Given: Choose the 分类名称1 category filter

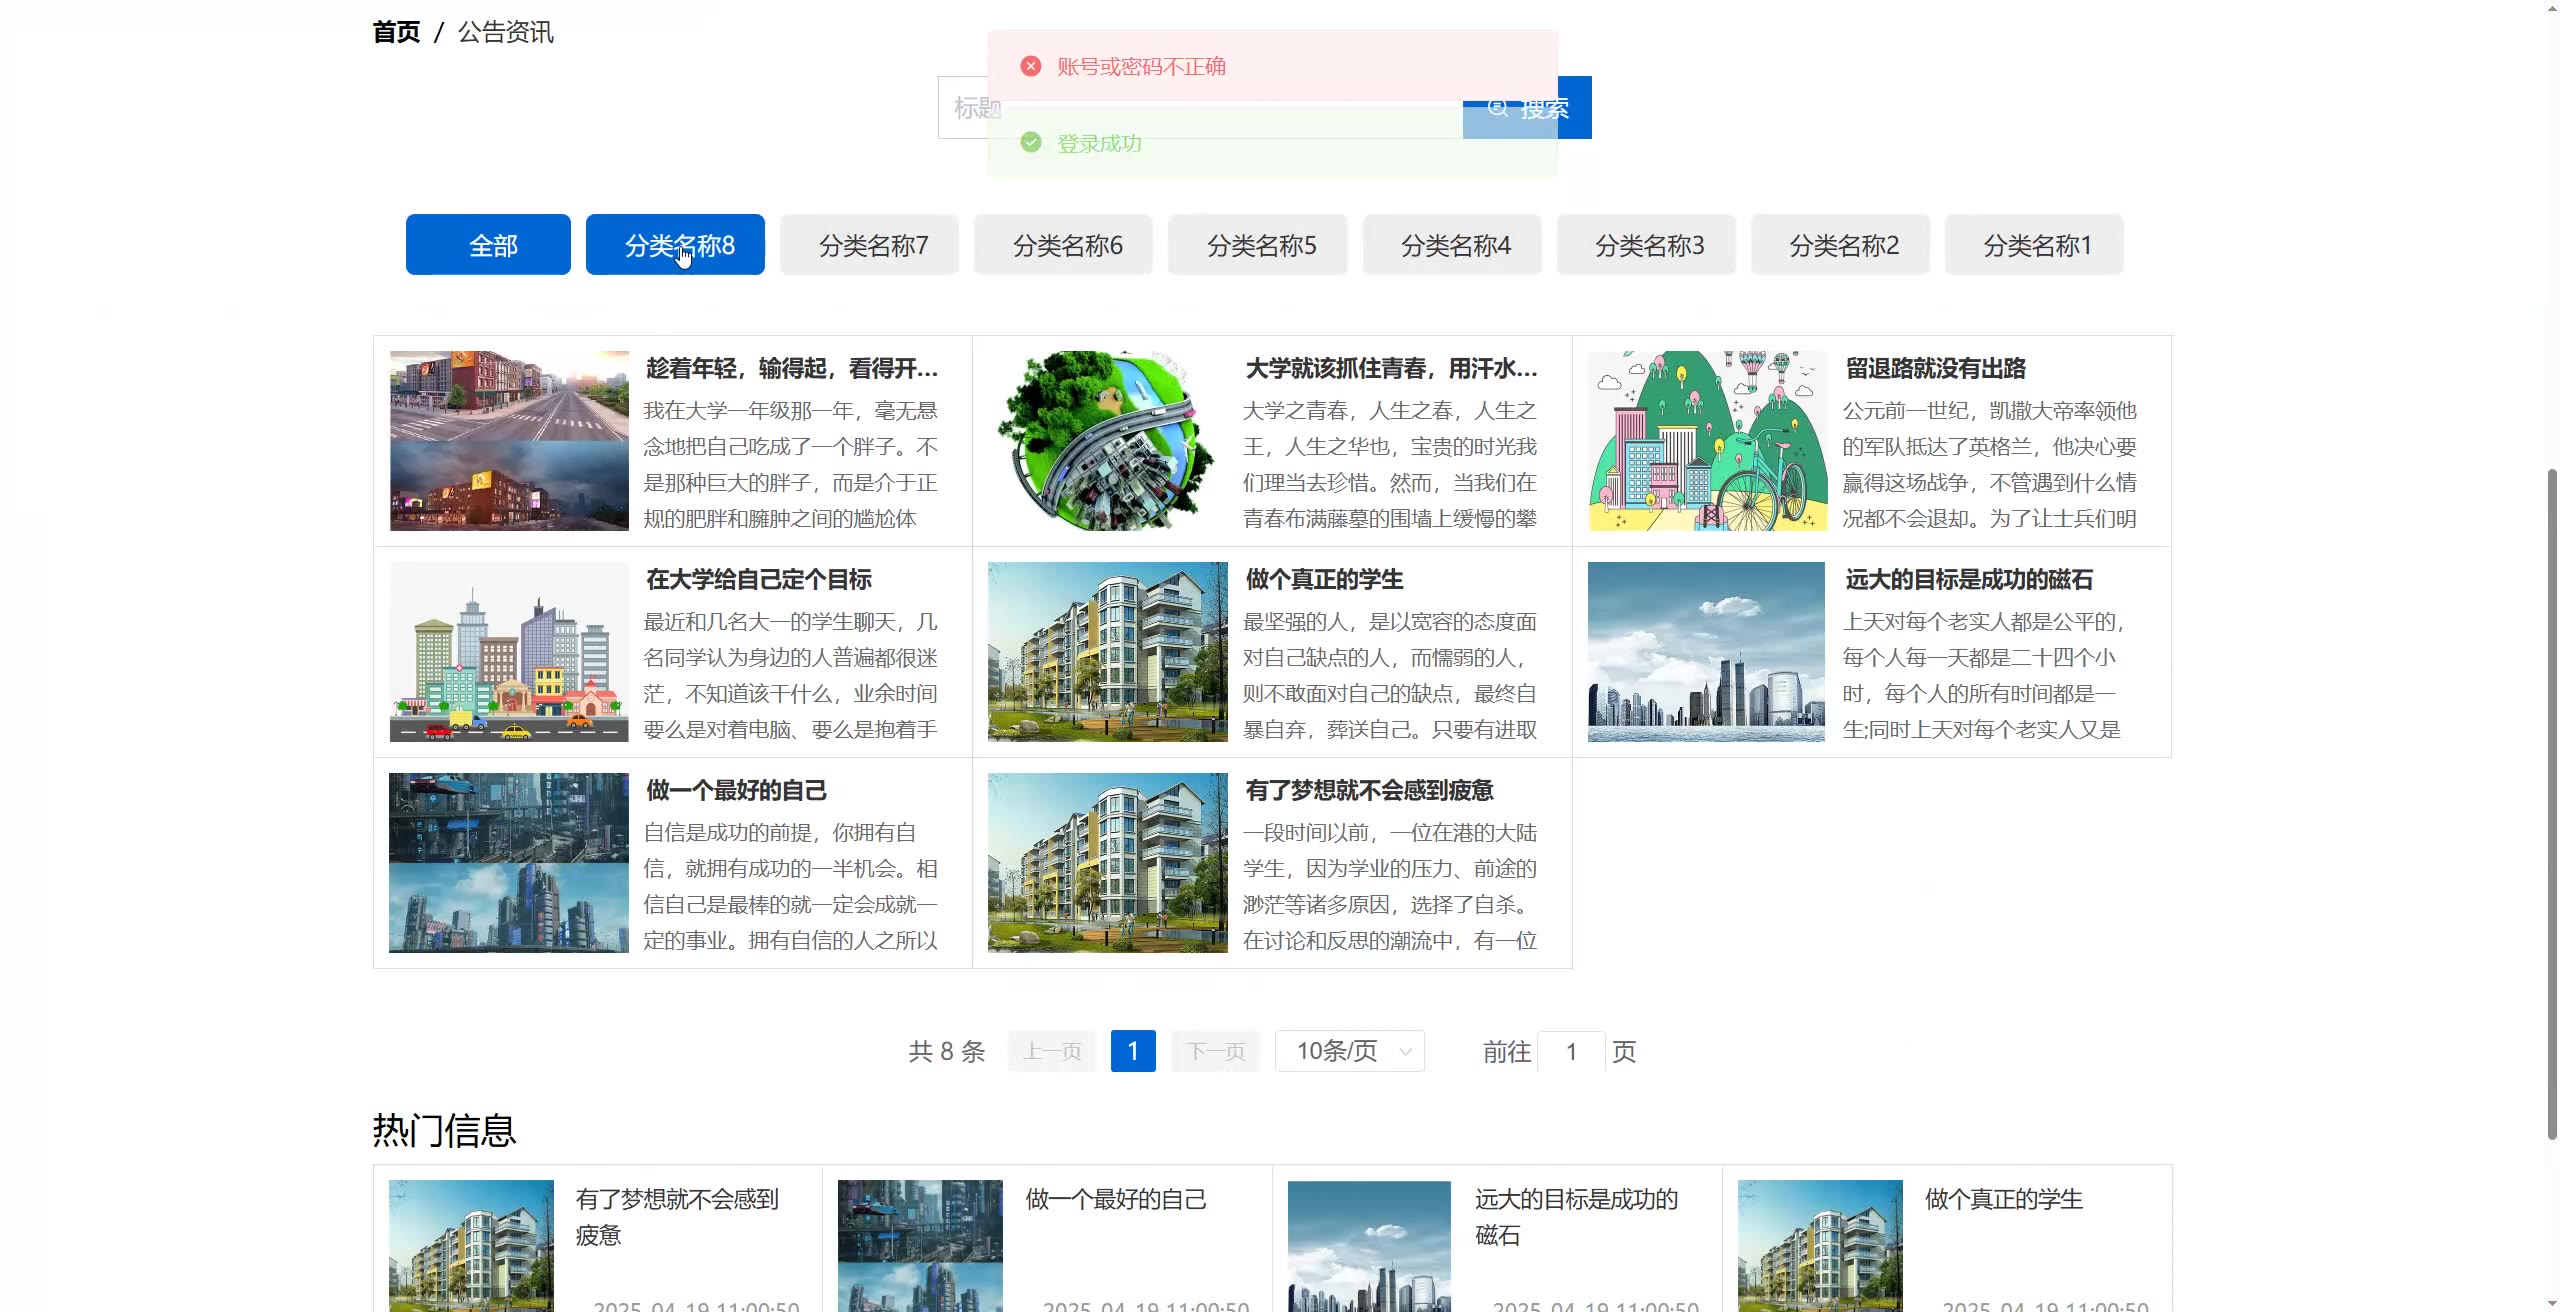Looking at the screenshot, I should point(2033,245).
